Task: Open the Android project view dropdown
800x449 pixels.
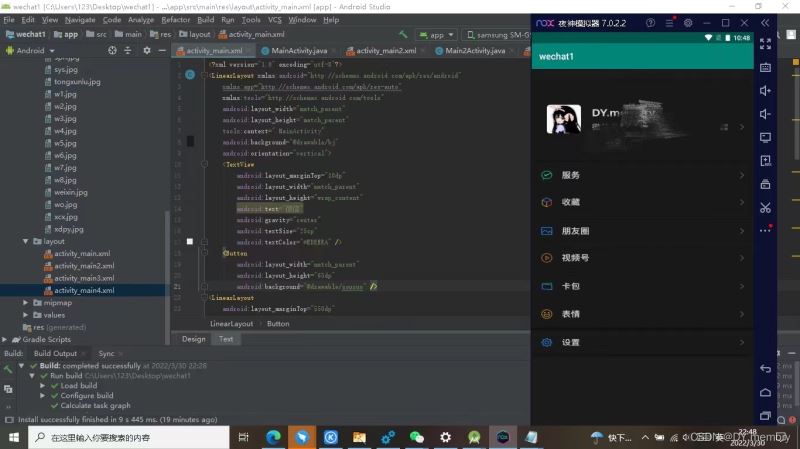Action: (x=30, y=51)
